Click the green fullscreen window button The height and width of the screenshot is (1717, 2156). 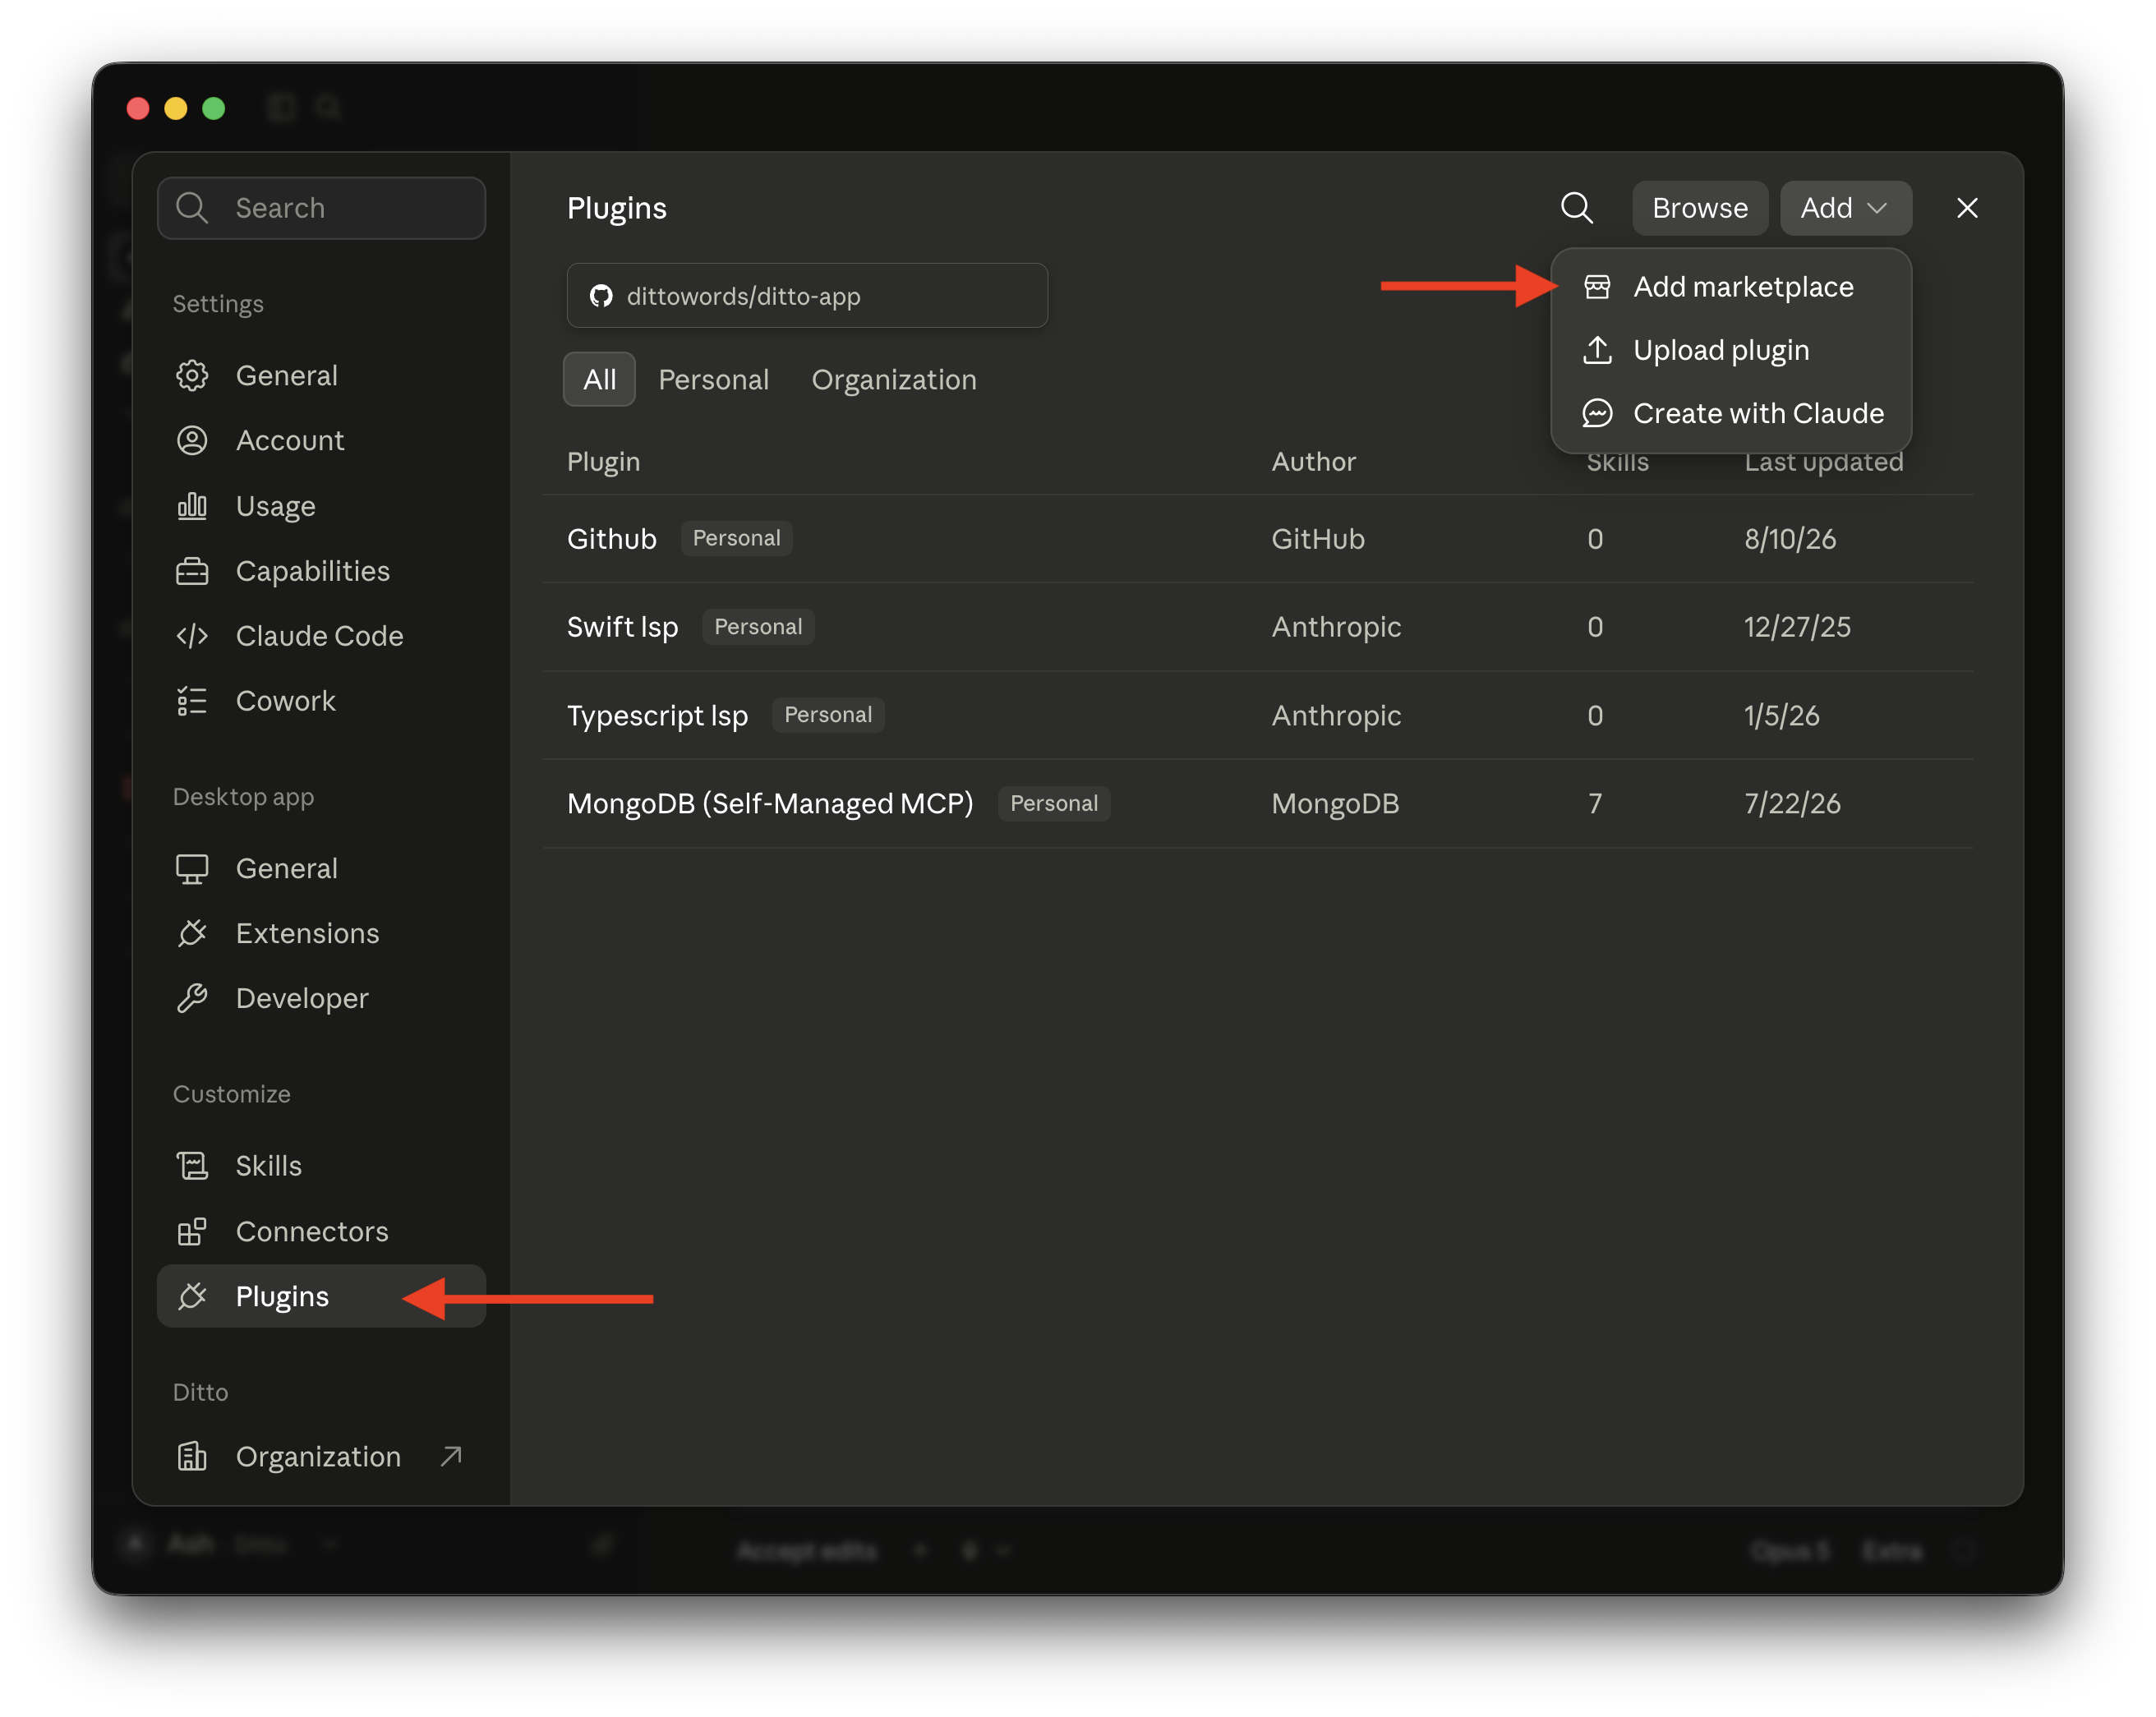pyautogui.click(x=213, y=108)
